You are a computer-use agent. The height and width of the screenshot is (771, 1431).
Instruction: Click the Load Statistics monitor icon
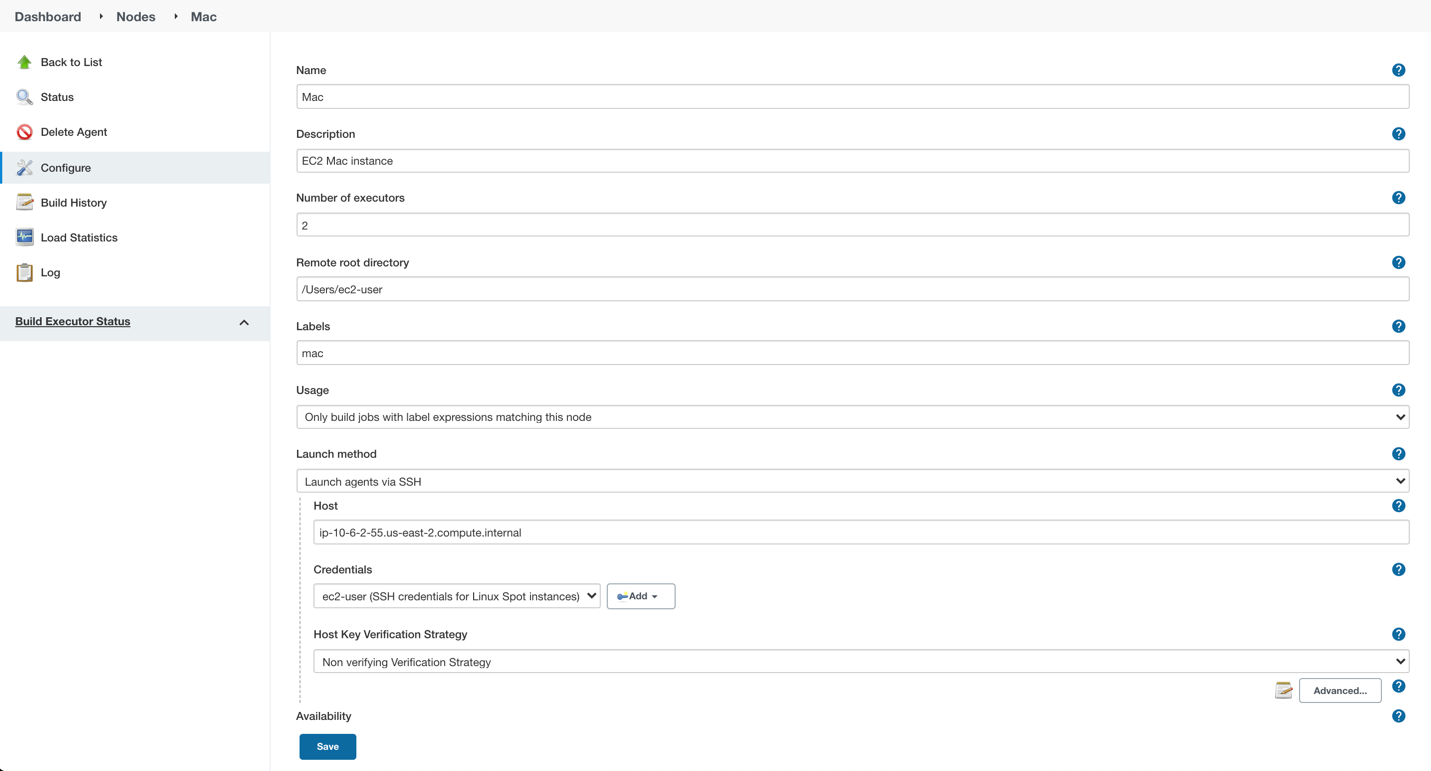[25, 237]
